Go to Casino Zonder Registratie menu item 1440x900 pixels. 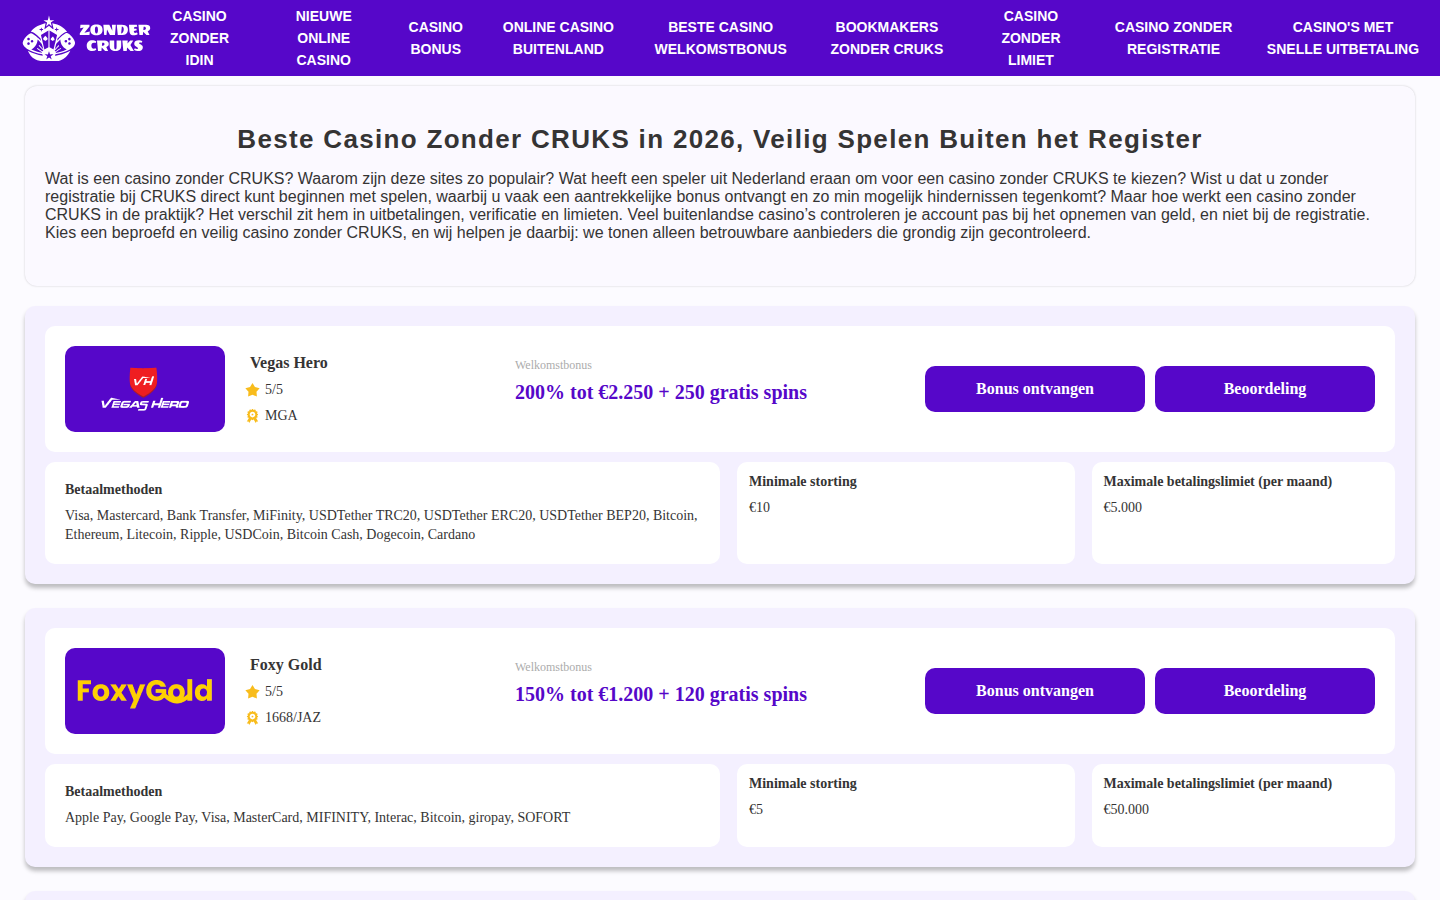[1174, 38]
